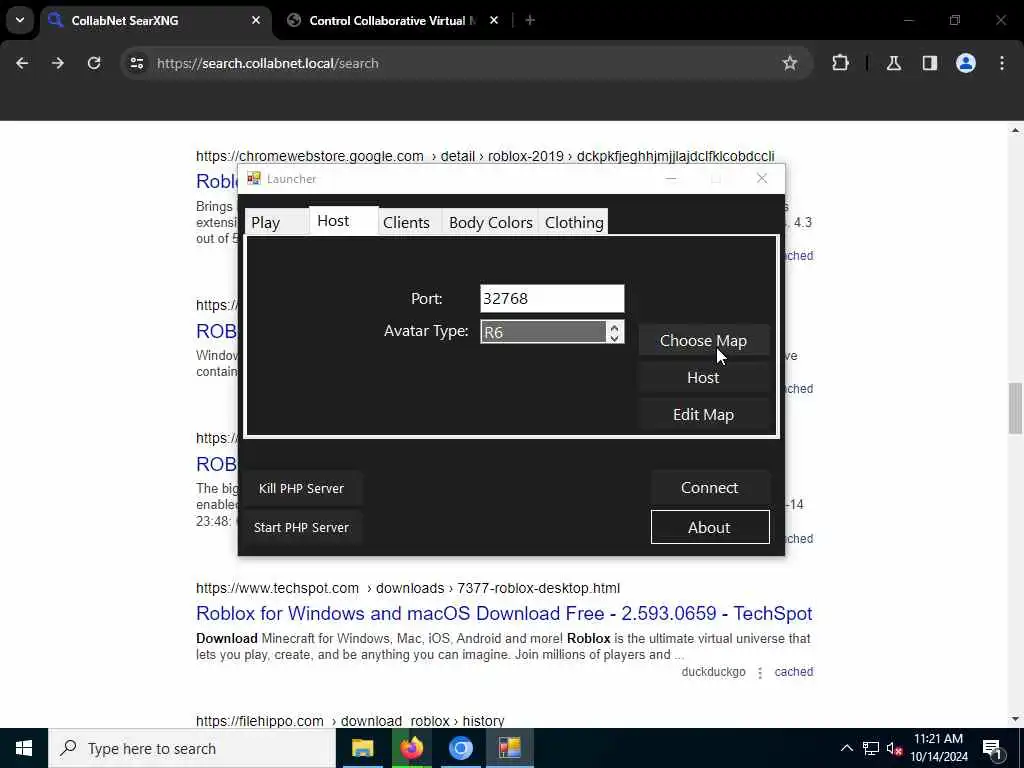Bookmark this page with the star icon
Image resolution: width=1024 pixels, height=768 pixels.
(x=790, y=63)
